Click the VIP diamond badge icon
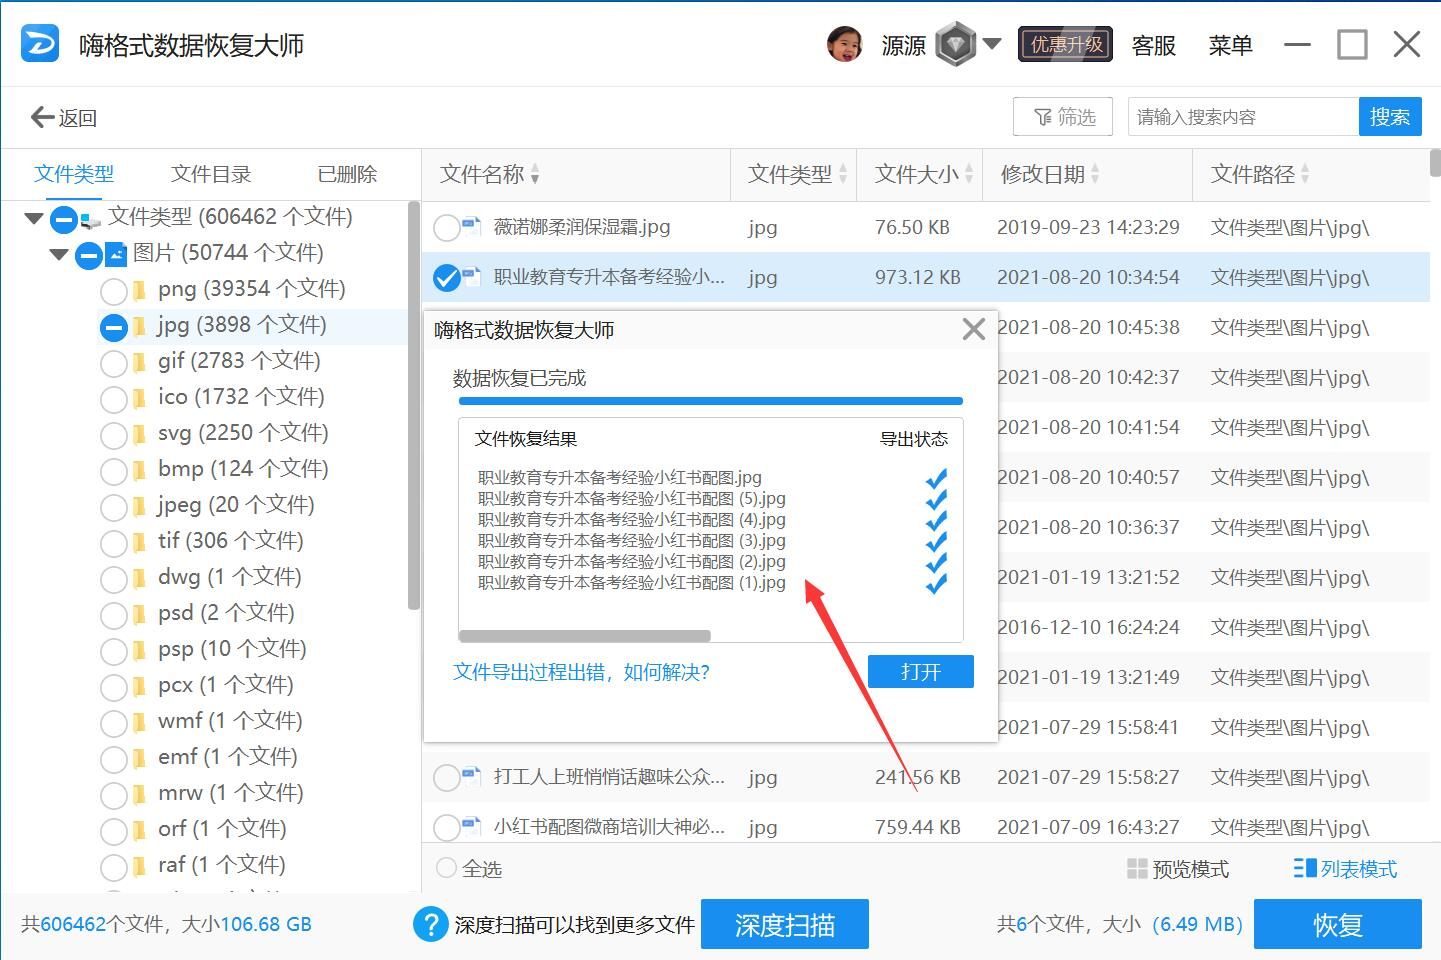The image size is (1441, 960). coord(955,45)
